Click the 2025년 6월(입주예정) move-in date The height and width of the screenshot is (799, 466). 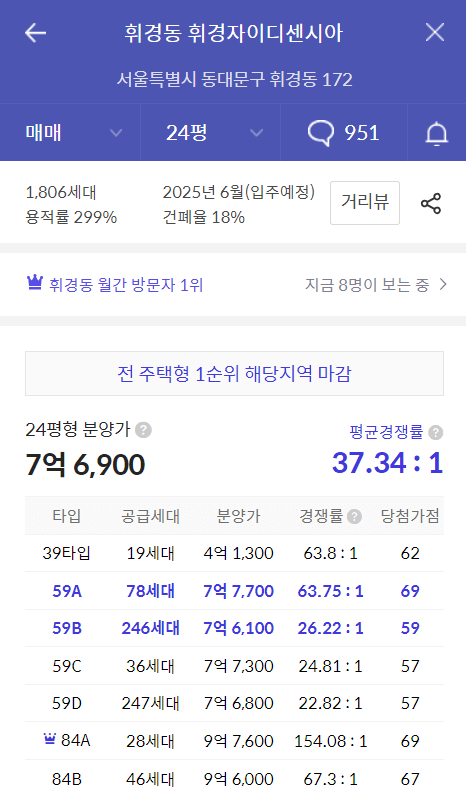239,192
